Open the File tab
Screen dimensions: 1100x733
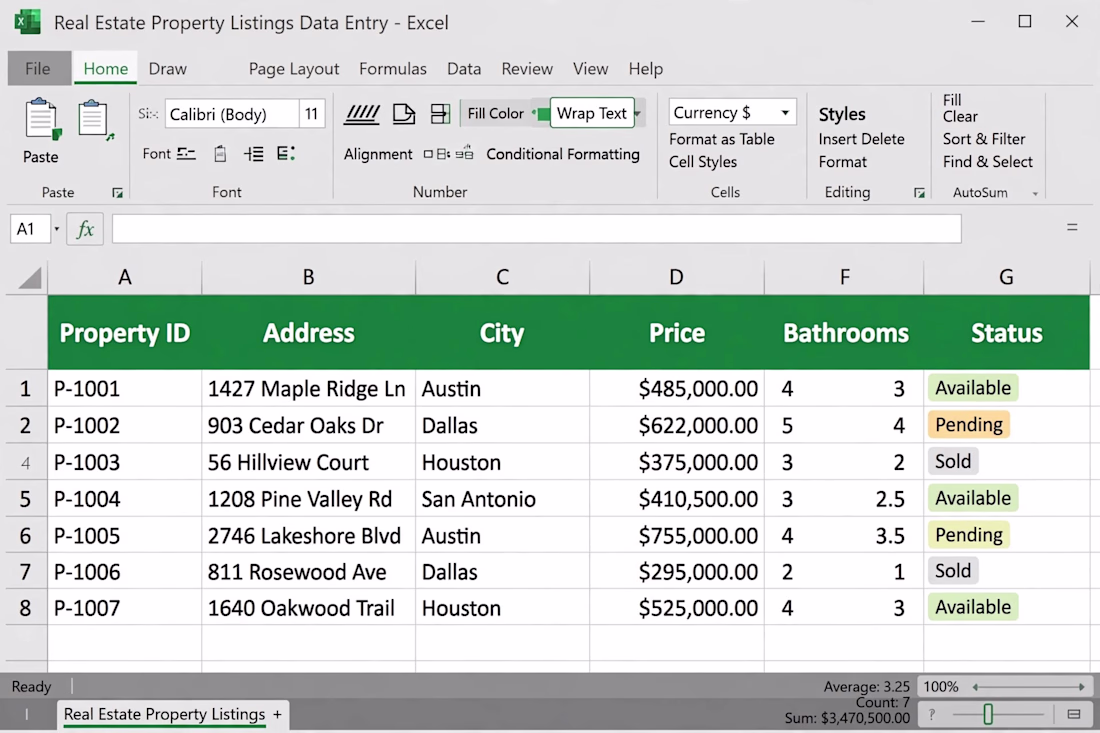point(39,69)
